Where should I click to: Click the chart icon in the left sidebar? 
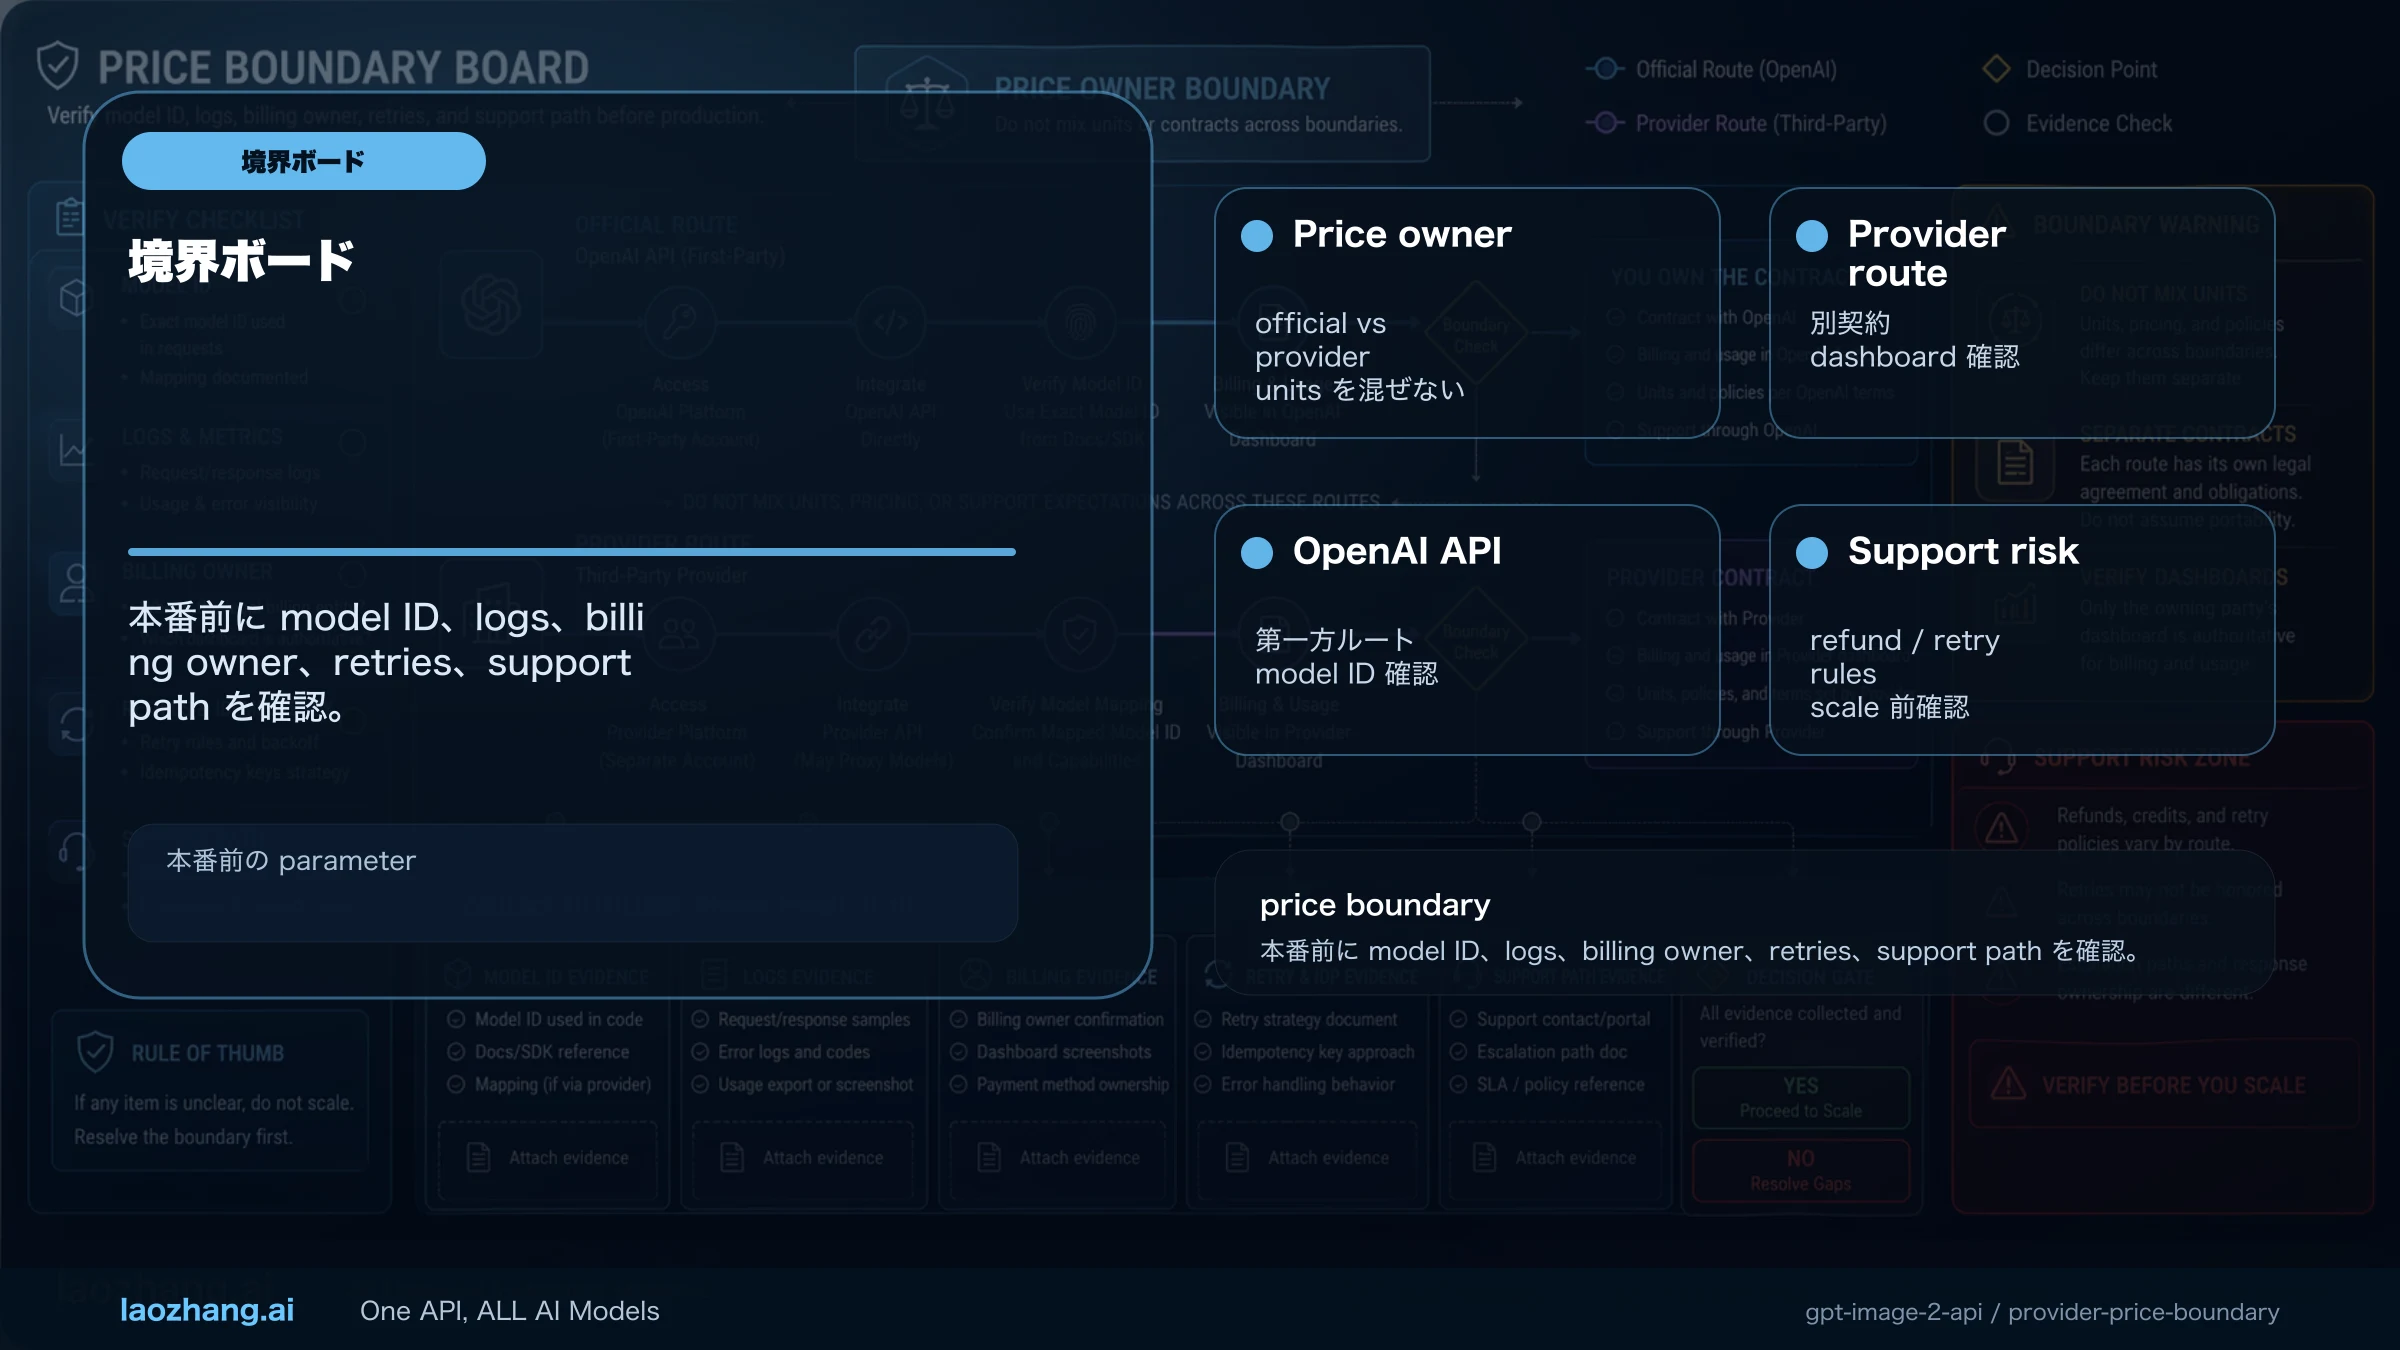coord(73,448)
